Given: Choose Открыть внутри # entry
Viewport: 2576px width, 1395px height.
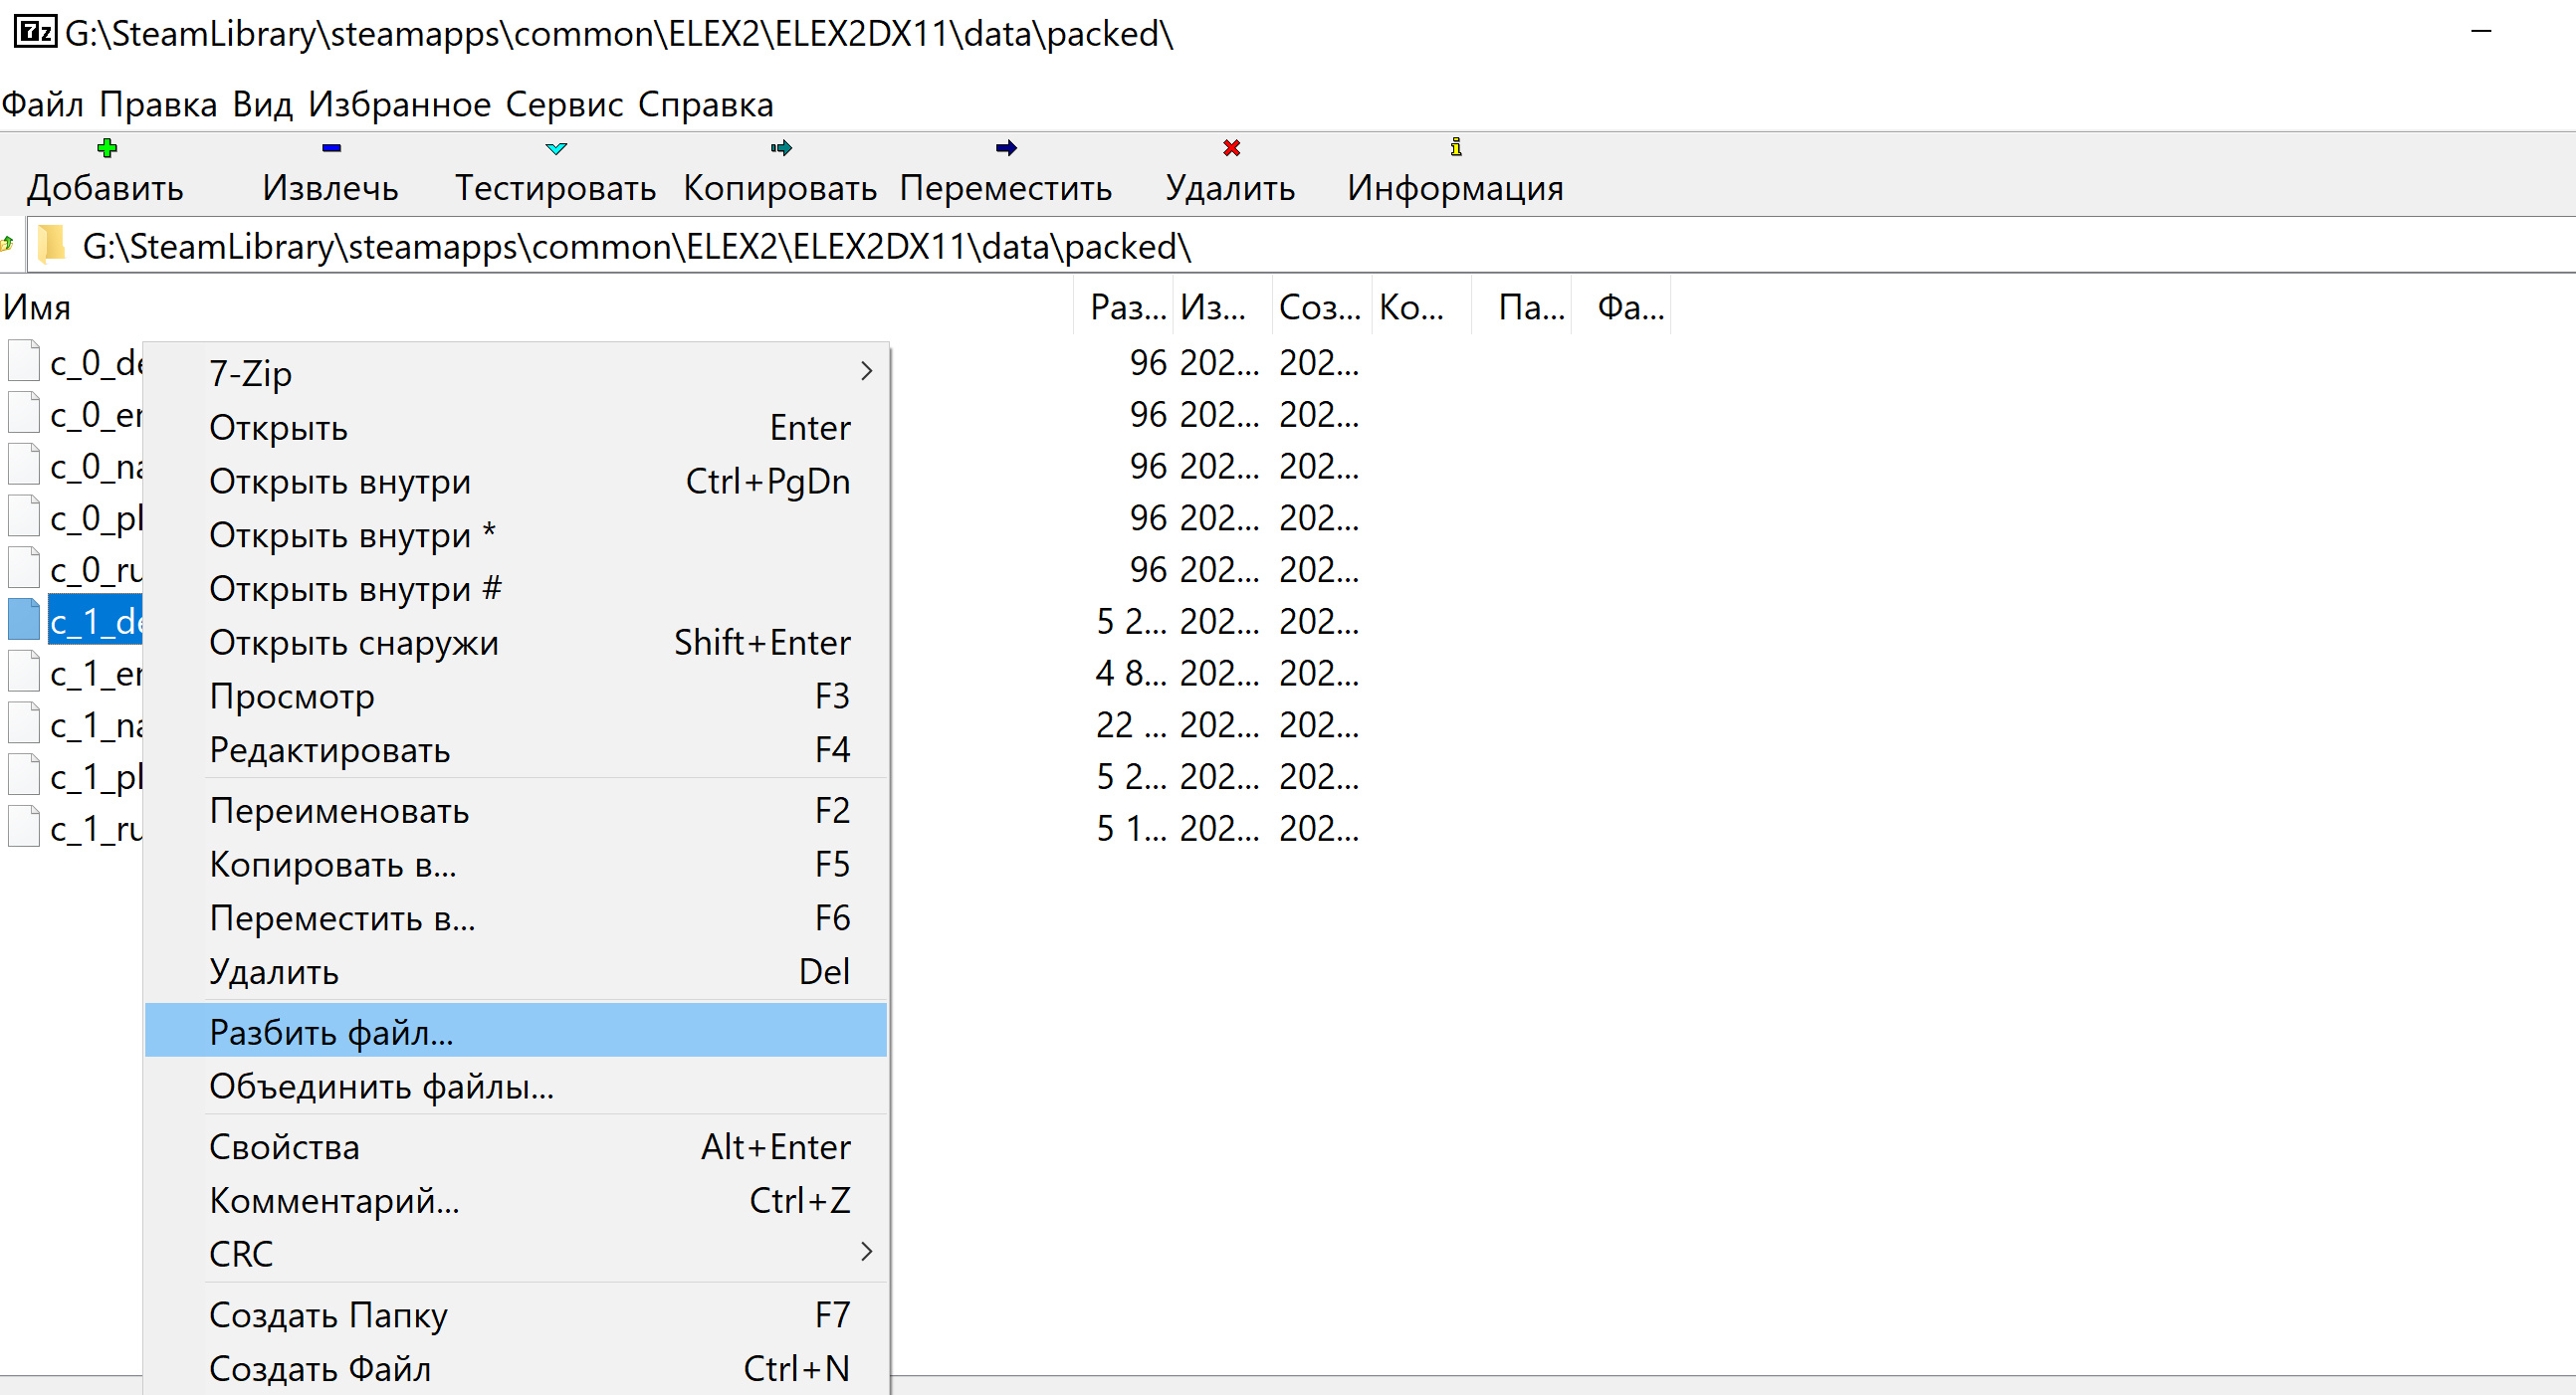Looking at the screenshot, I should tap(516, 589).
